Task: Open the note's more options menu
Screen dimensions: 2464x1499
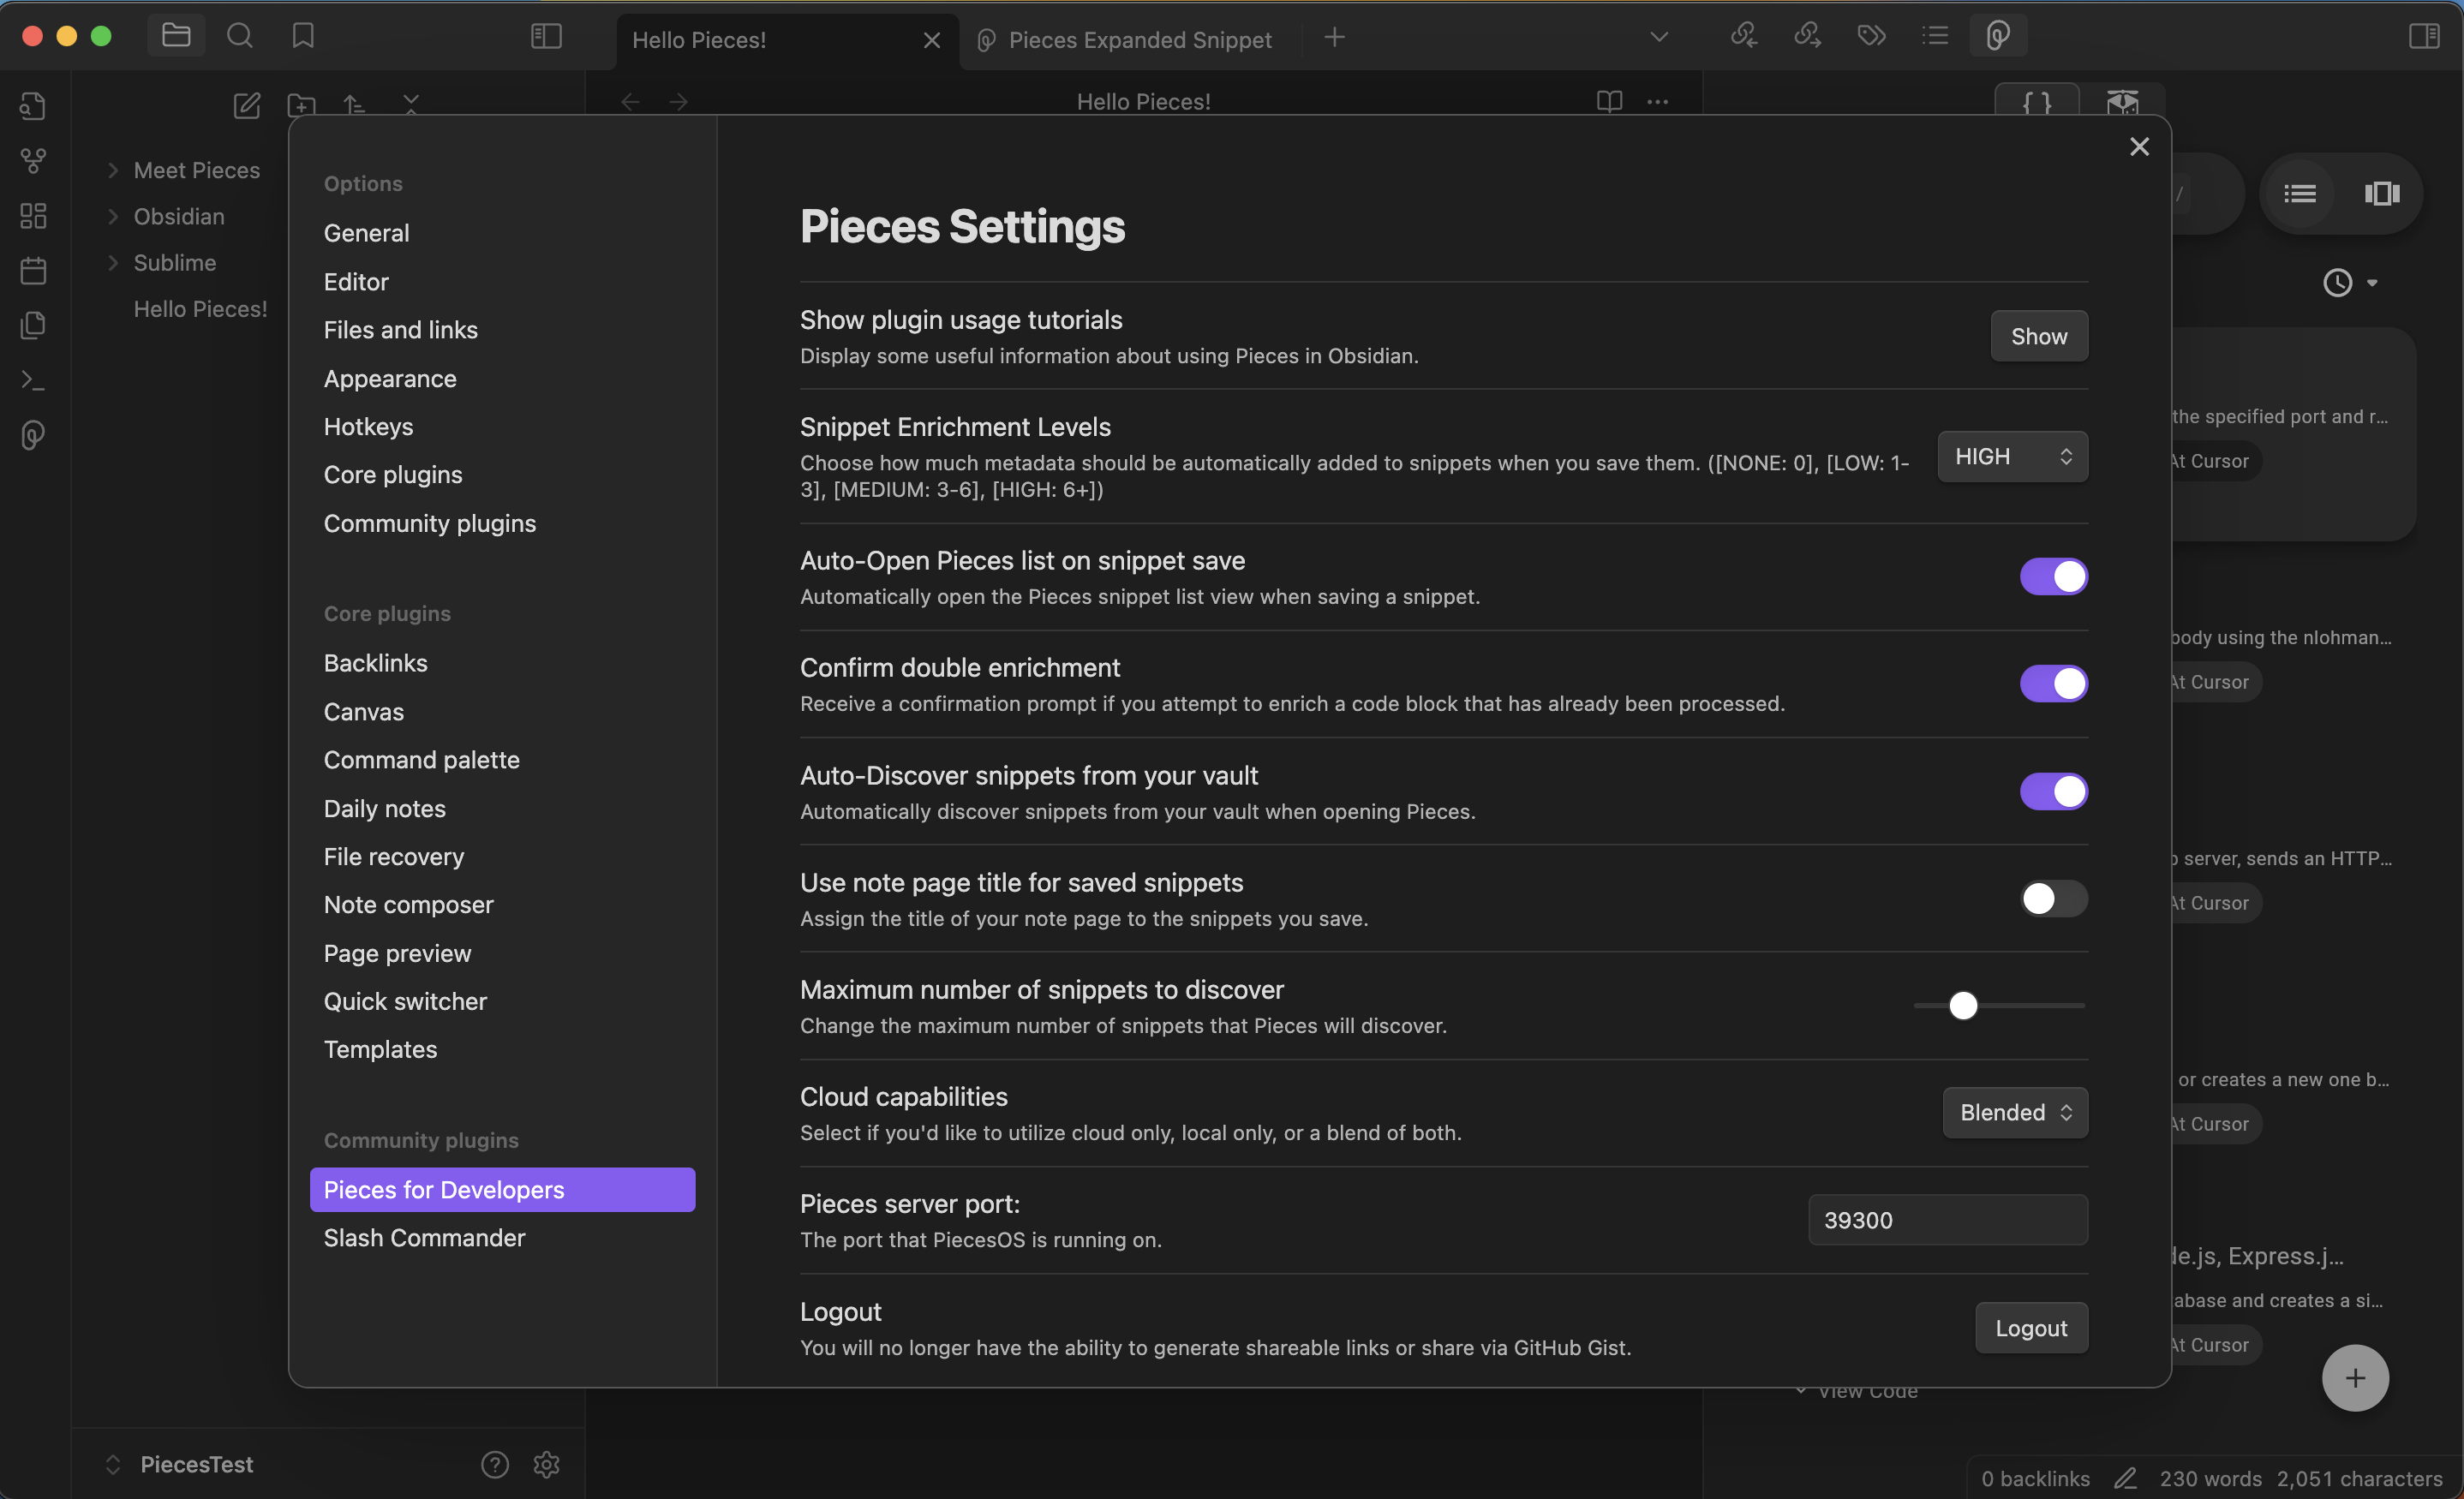Action: click(x=1657, y=101)
